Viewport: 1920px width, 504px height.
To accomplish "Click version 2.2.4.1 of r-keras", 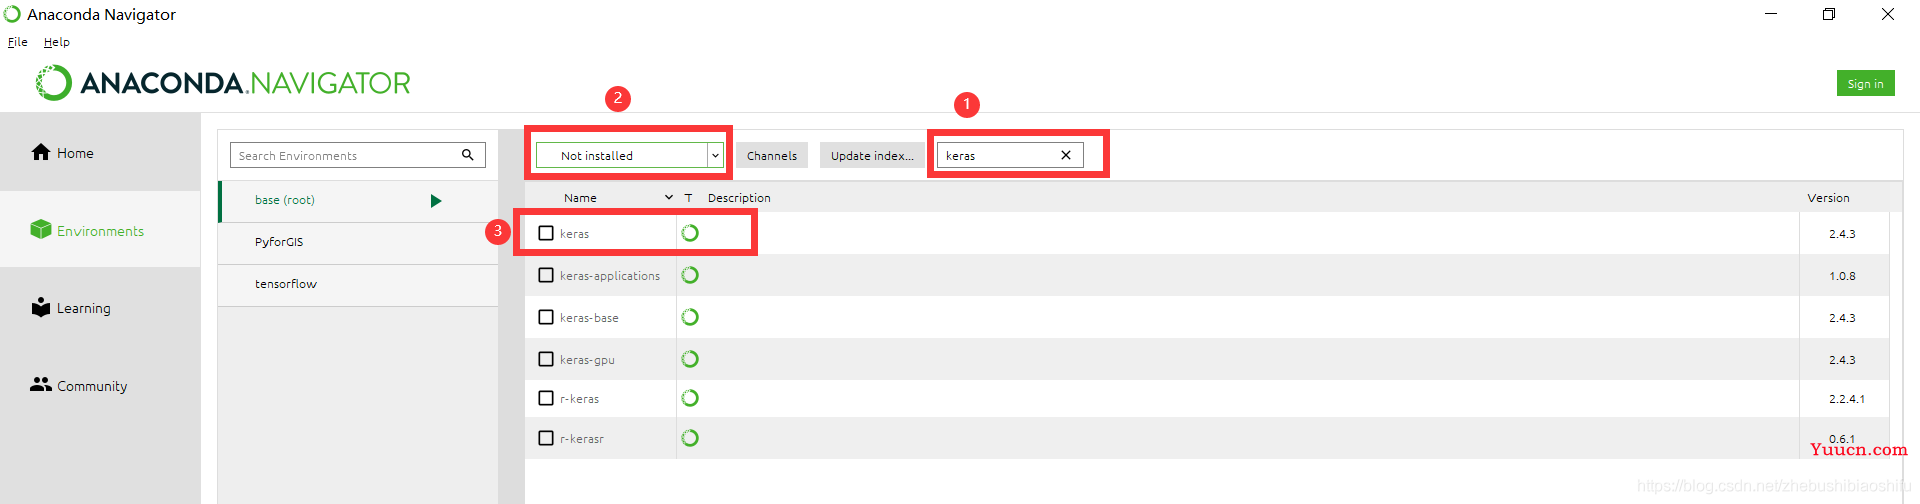I will [x=1846, y=399].
